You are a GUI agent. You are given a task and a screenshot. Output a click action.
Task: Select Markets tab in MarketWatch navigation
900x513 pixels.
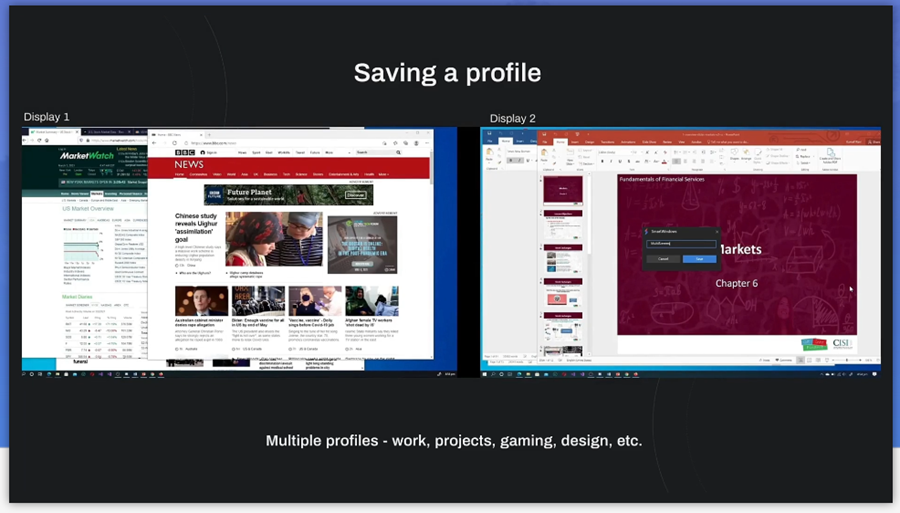pyautogui.click(x=96, y=194)
